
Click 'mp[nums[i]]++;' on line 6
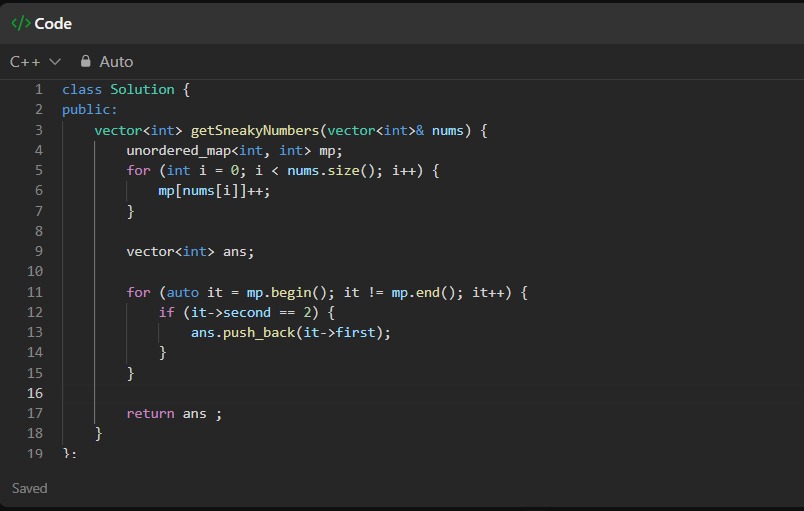click(x=214, y=191)
